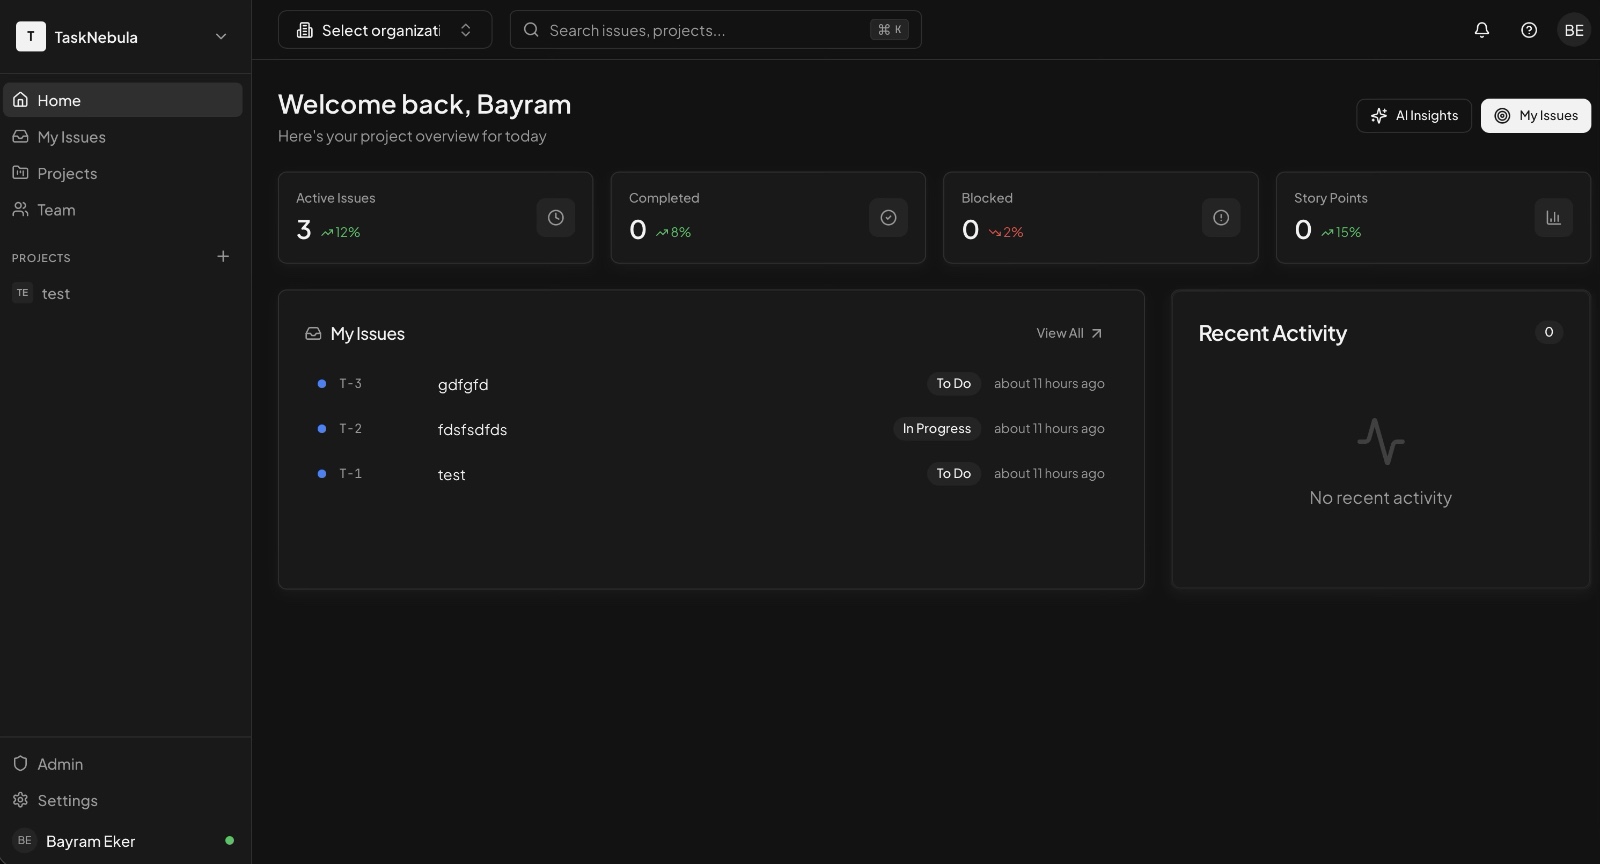Click the My Issues button at top right

pos(1536,116)
